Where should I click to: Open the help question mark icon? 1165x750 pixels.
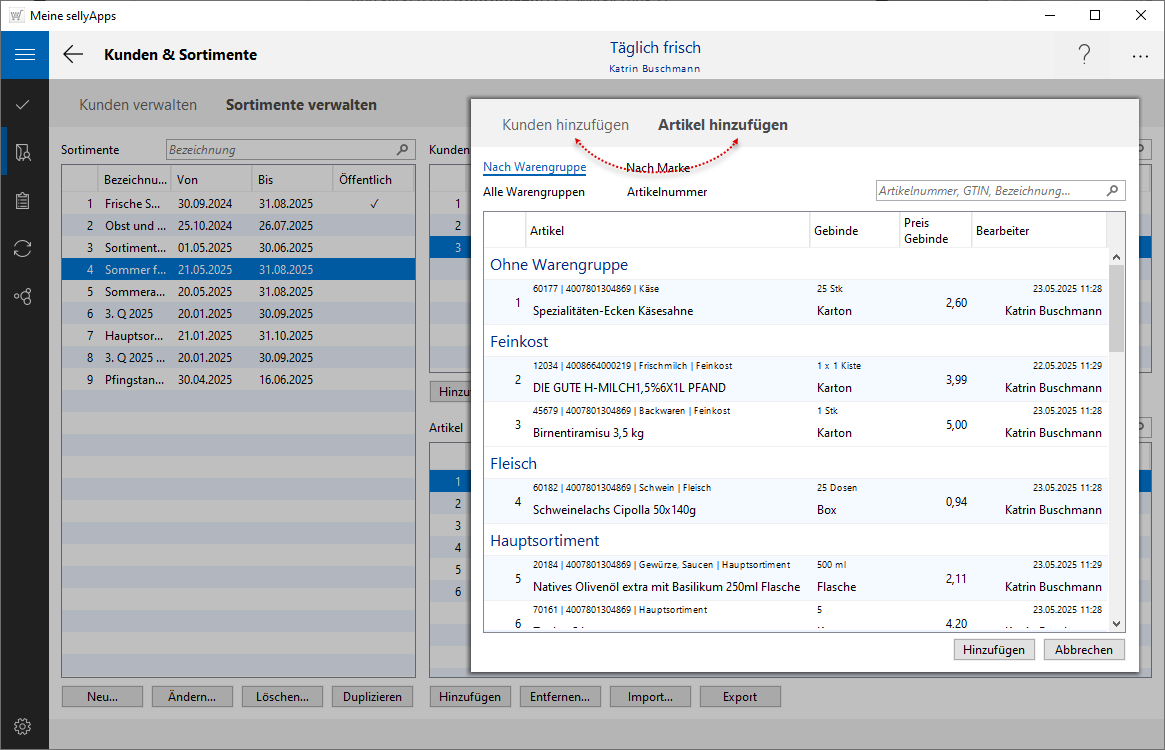1084,55
